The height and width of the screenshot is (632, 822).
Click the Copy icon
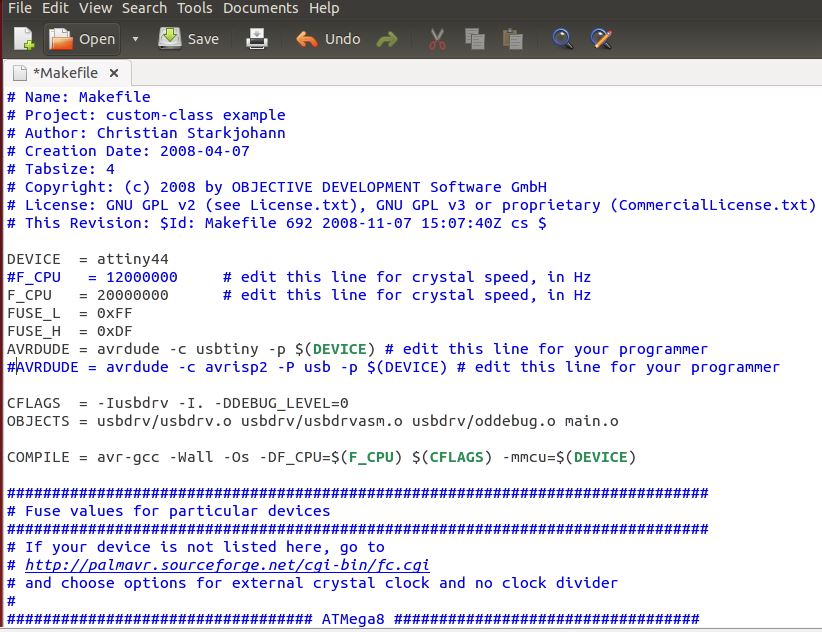475,39
